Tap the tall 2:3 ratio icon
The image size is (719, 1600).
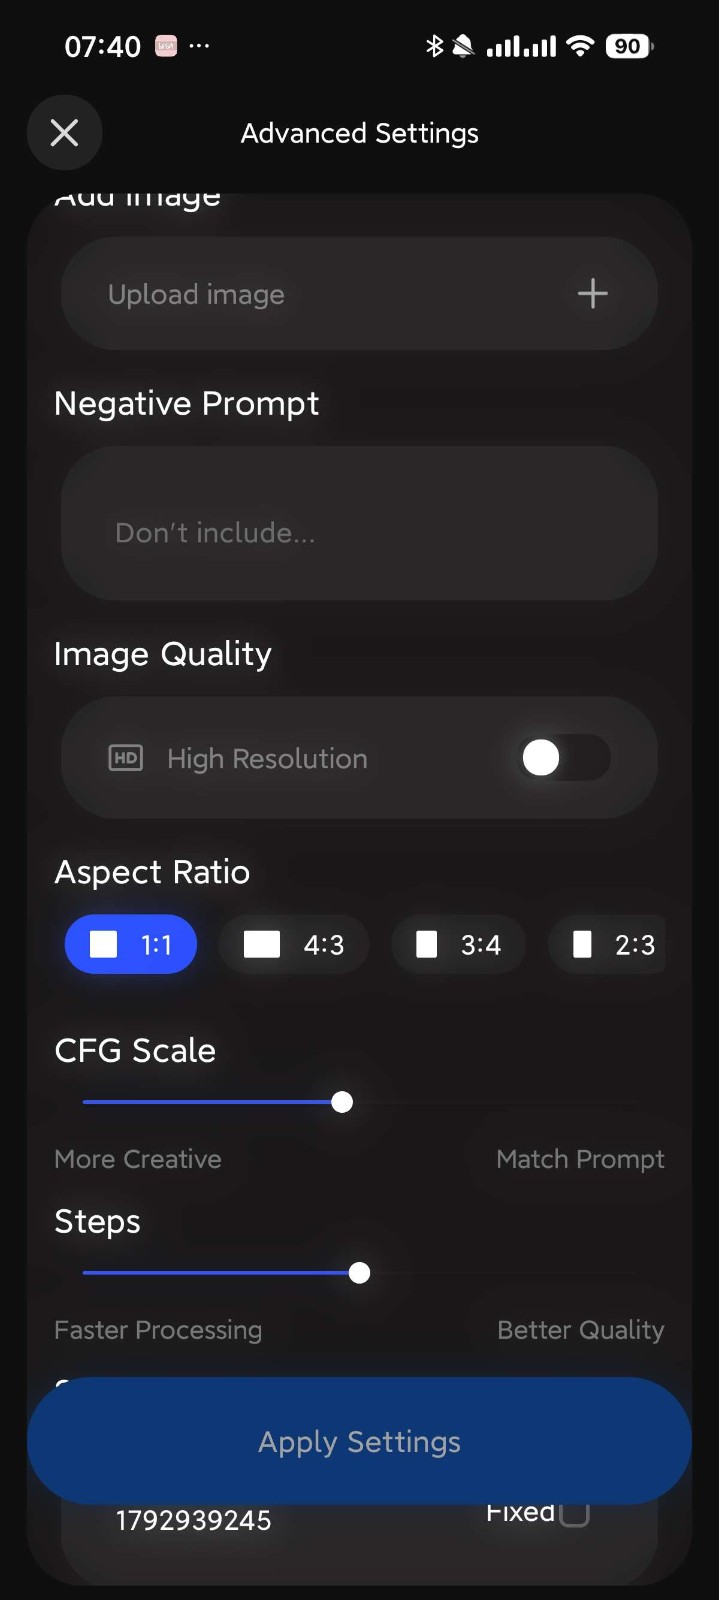[582, 945]
